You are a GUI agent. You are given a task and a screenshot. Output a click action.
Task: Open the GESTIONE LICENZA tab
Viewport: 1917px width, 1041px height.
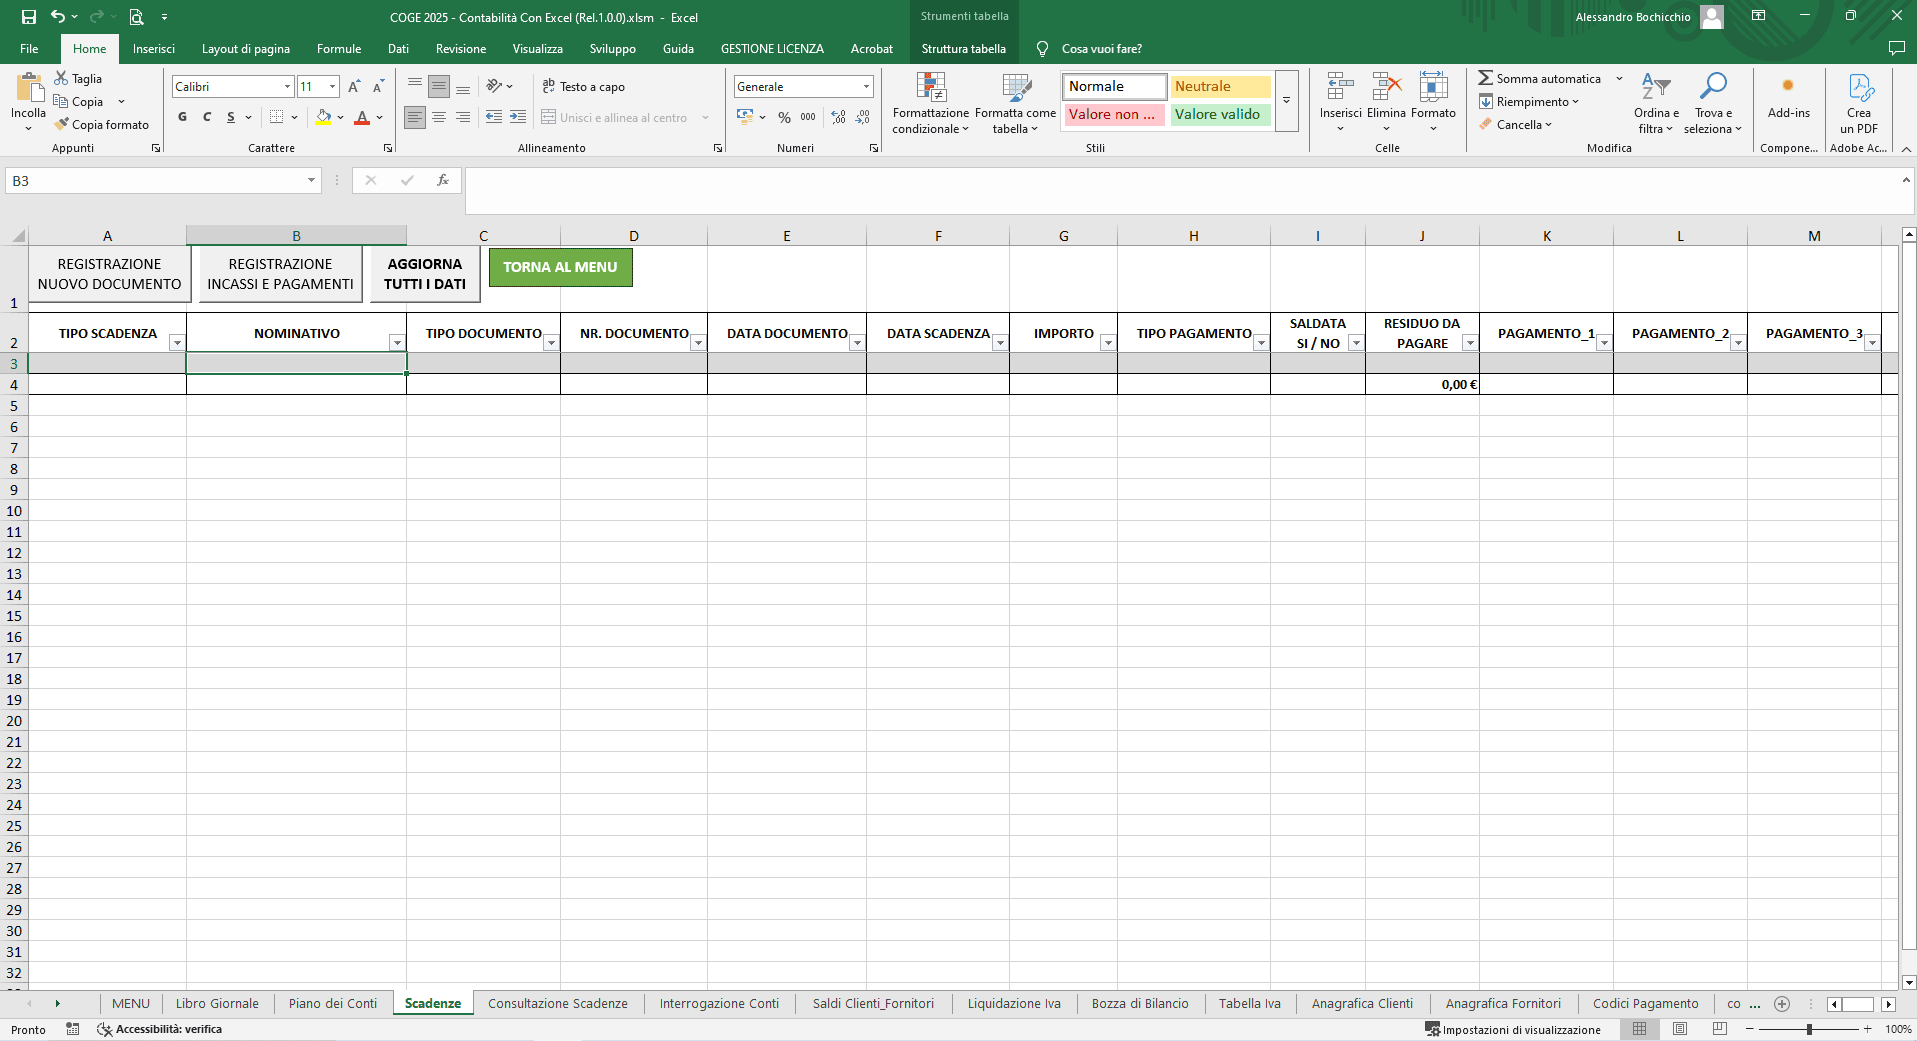(x=772, y=49)
